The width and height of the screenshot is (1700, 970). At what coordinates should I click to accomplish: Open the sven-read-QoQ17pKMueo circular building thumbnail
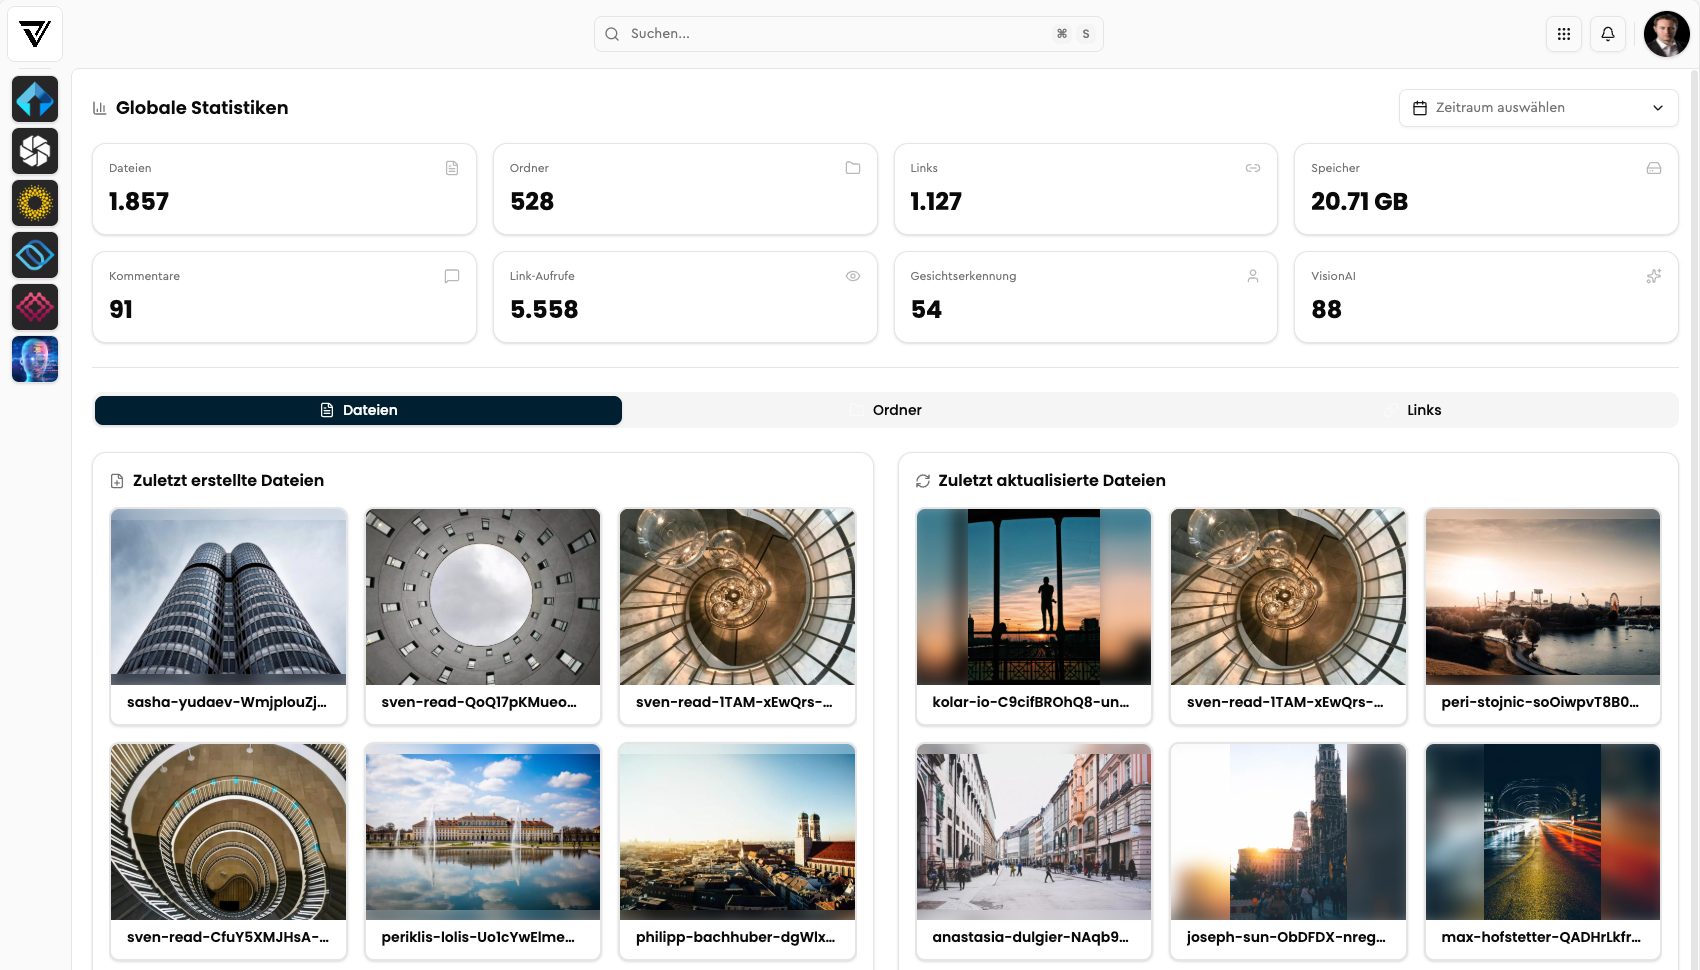pyautogui.click(x=483, y=597)
